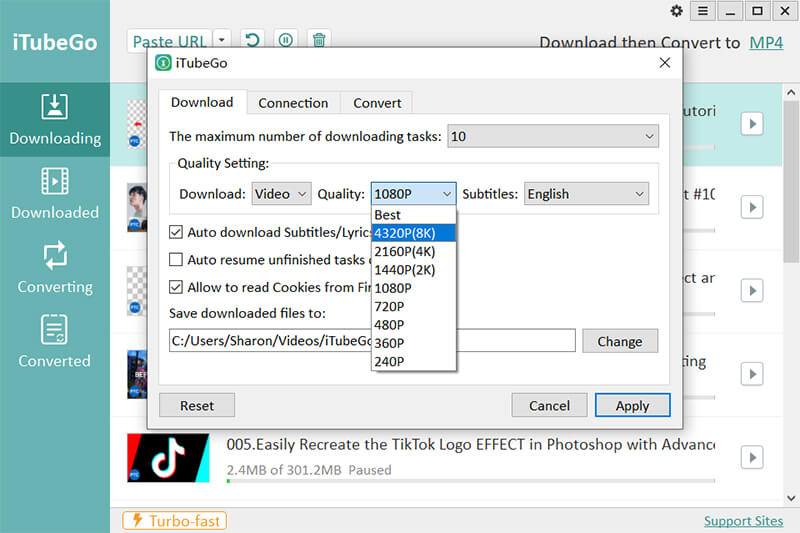Screen dimensions: 800x533
Task: Collapse the Quality 1080P combo box
Action: click(413, 194)
